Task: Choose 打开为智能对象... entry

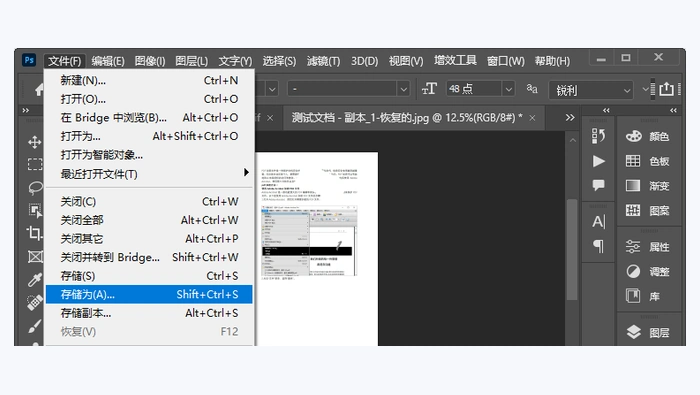Action: [149, 155]
